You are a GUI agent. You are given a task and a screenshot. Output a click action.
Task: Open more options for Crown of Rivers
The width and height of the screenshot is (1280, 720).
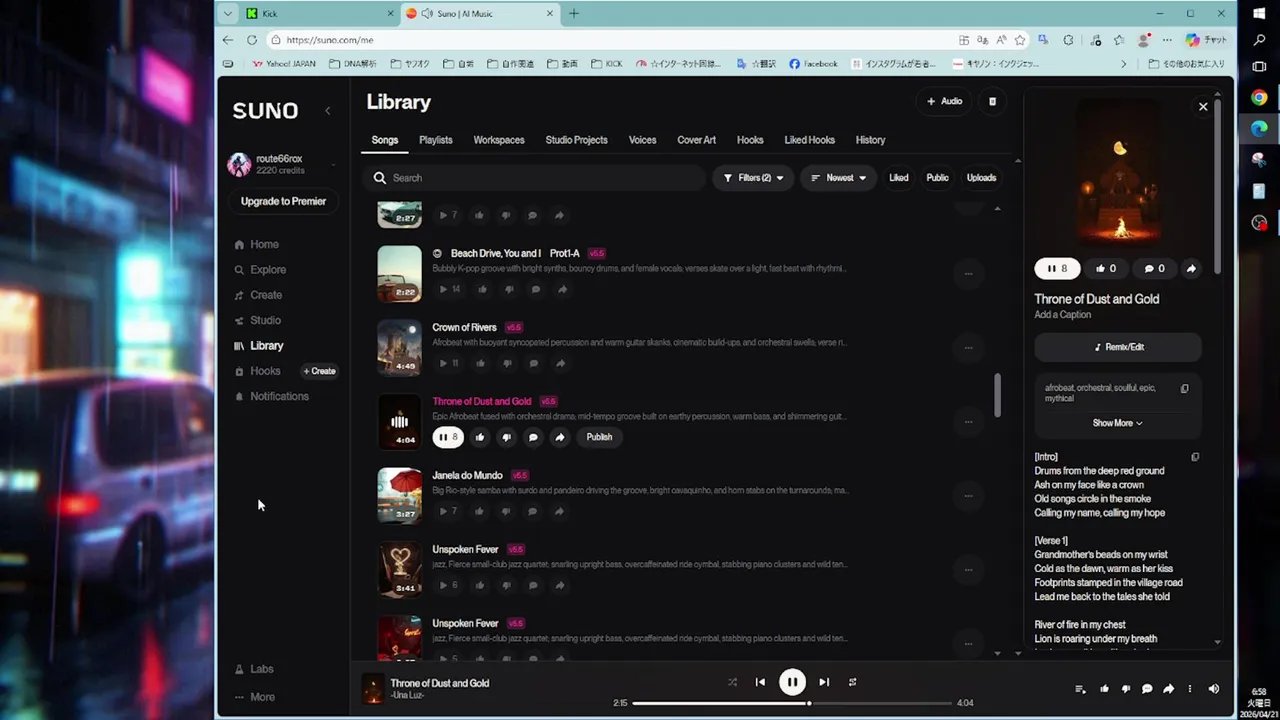pos(968,348)
